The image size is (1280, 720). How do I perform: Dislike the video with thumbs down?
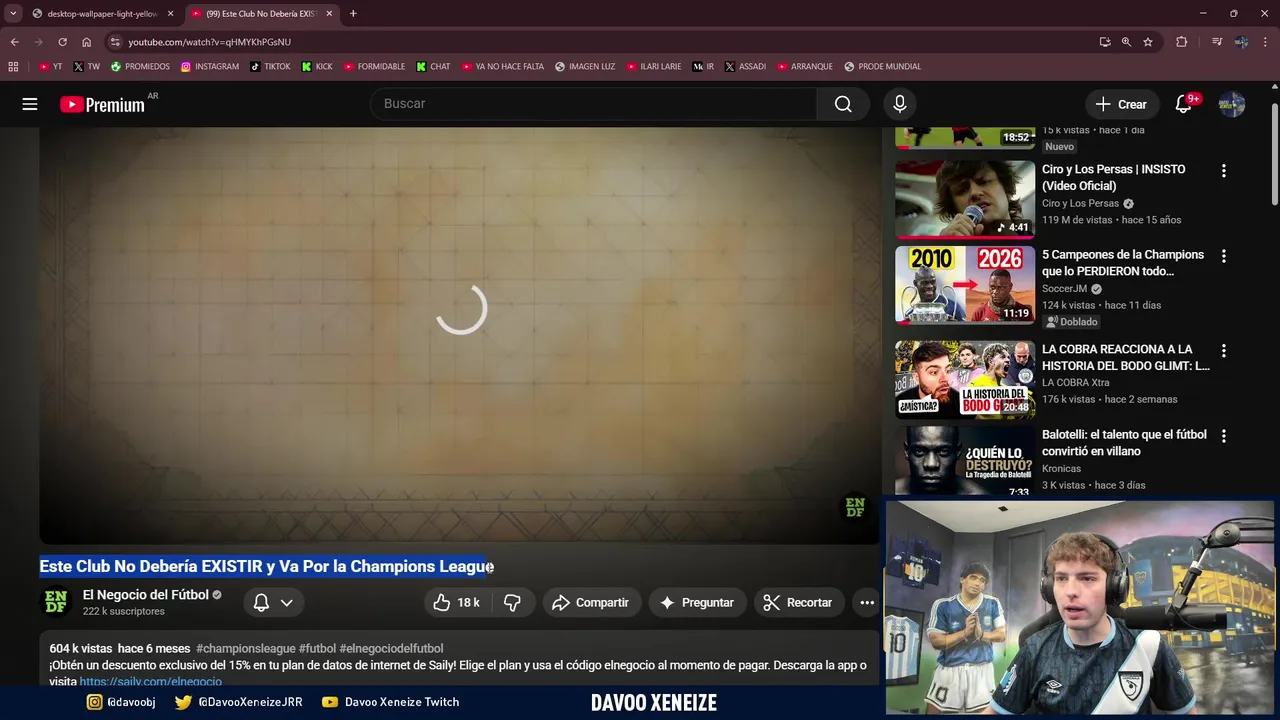[x=512, y=602]
